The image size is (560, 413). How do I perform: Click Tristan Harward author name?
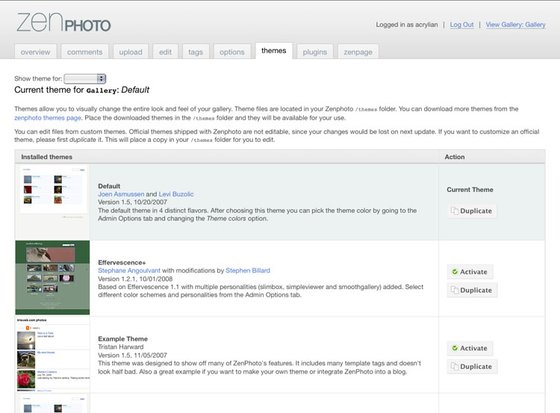pyautogui.click(x=121, y=347)
